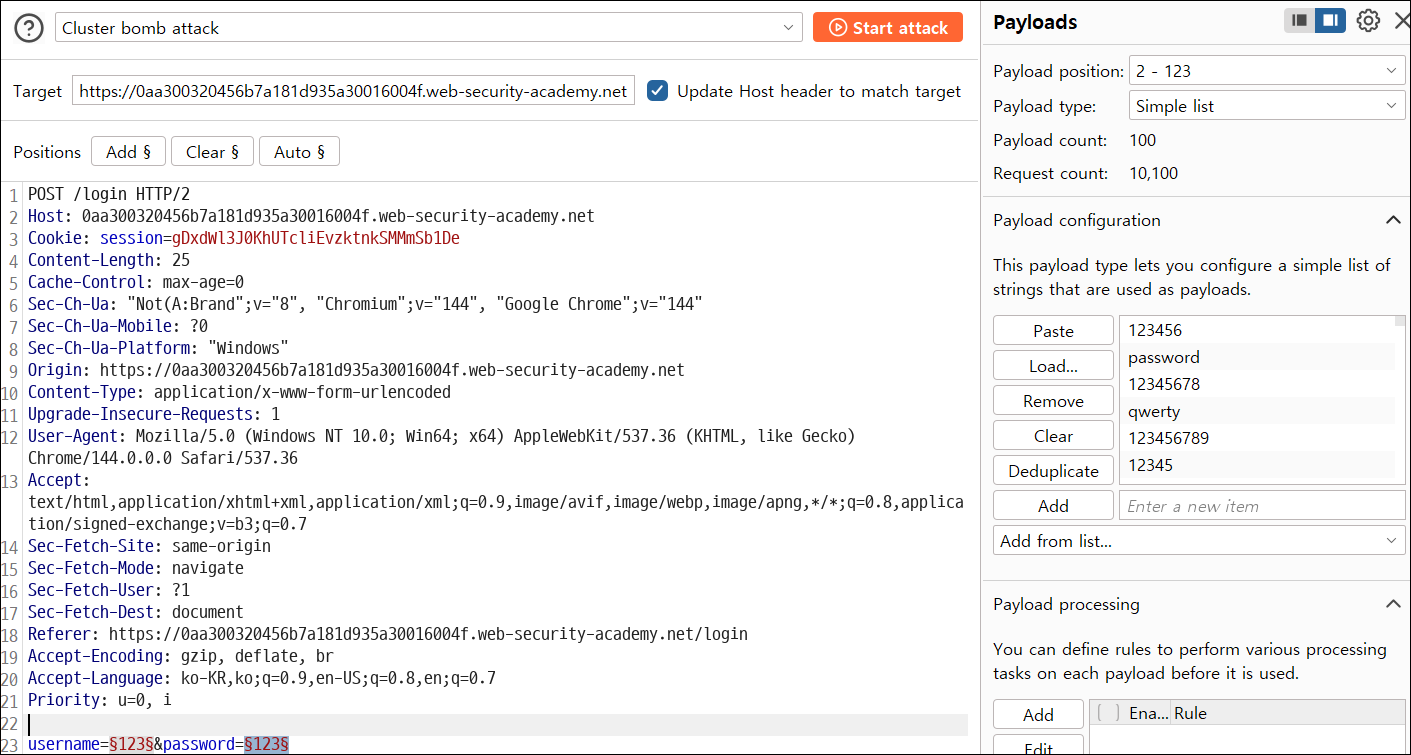The height and width of the screenshot is (755, 1411).
Task: Click Auto § positions button
Action: coord(299,152)
